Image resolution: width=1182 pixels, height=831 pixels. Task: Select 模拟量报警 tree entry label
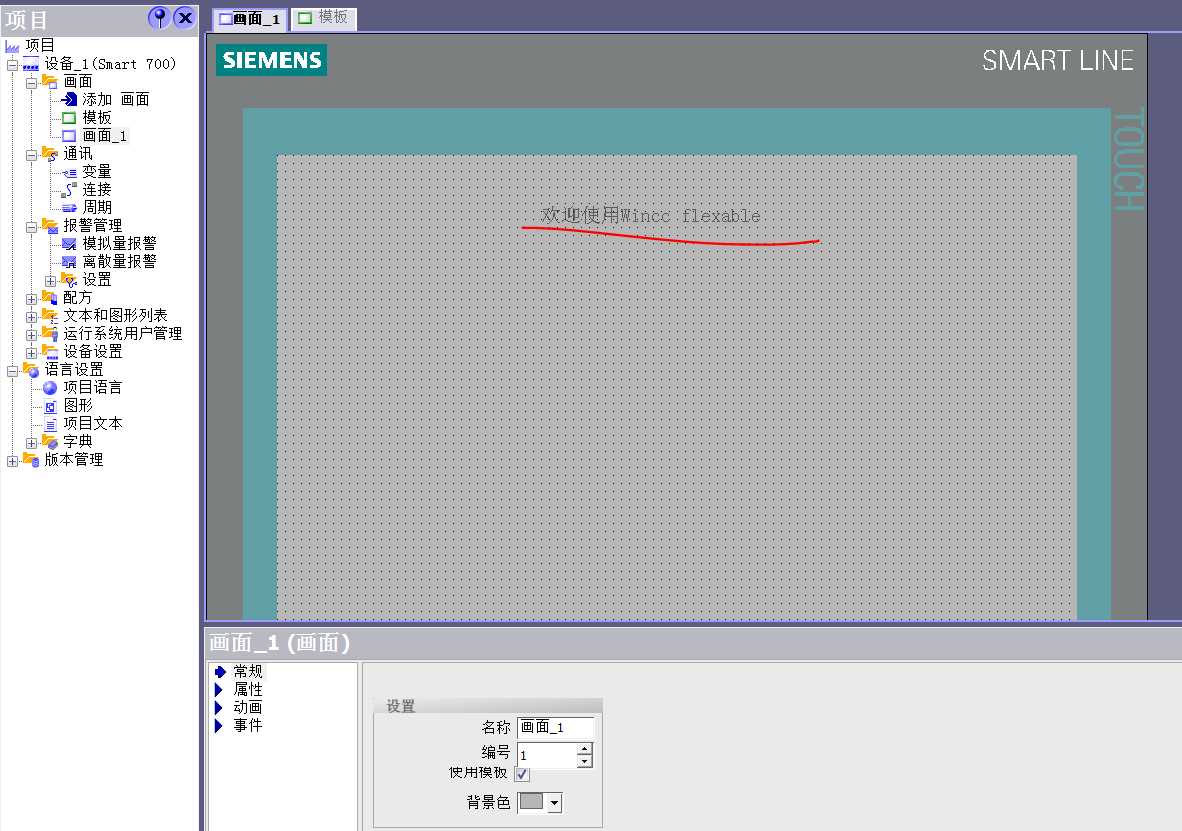(x=119, y=244)
